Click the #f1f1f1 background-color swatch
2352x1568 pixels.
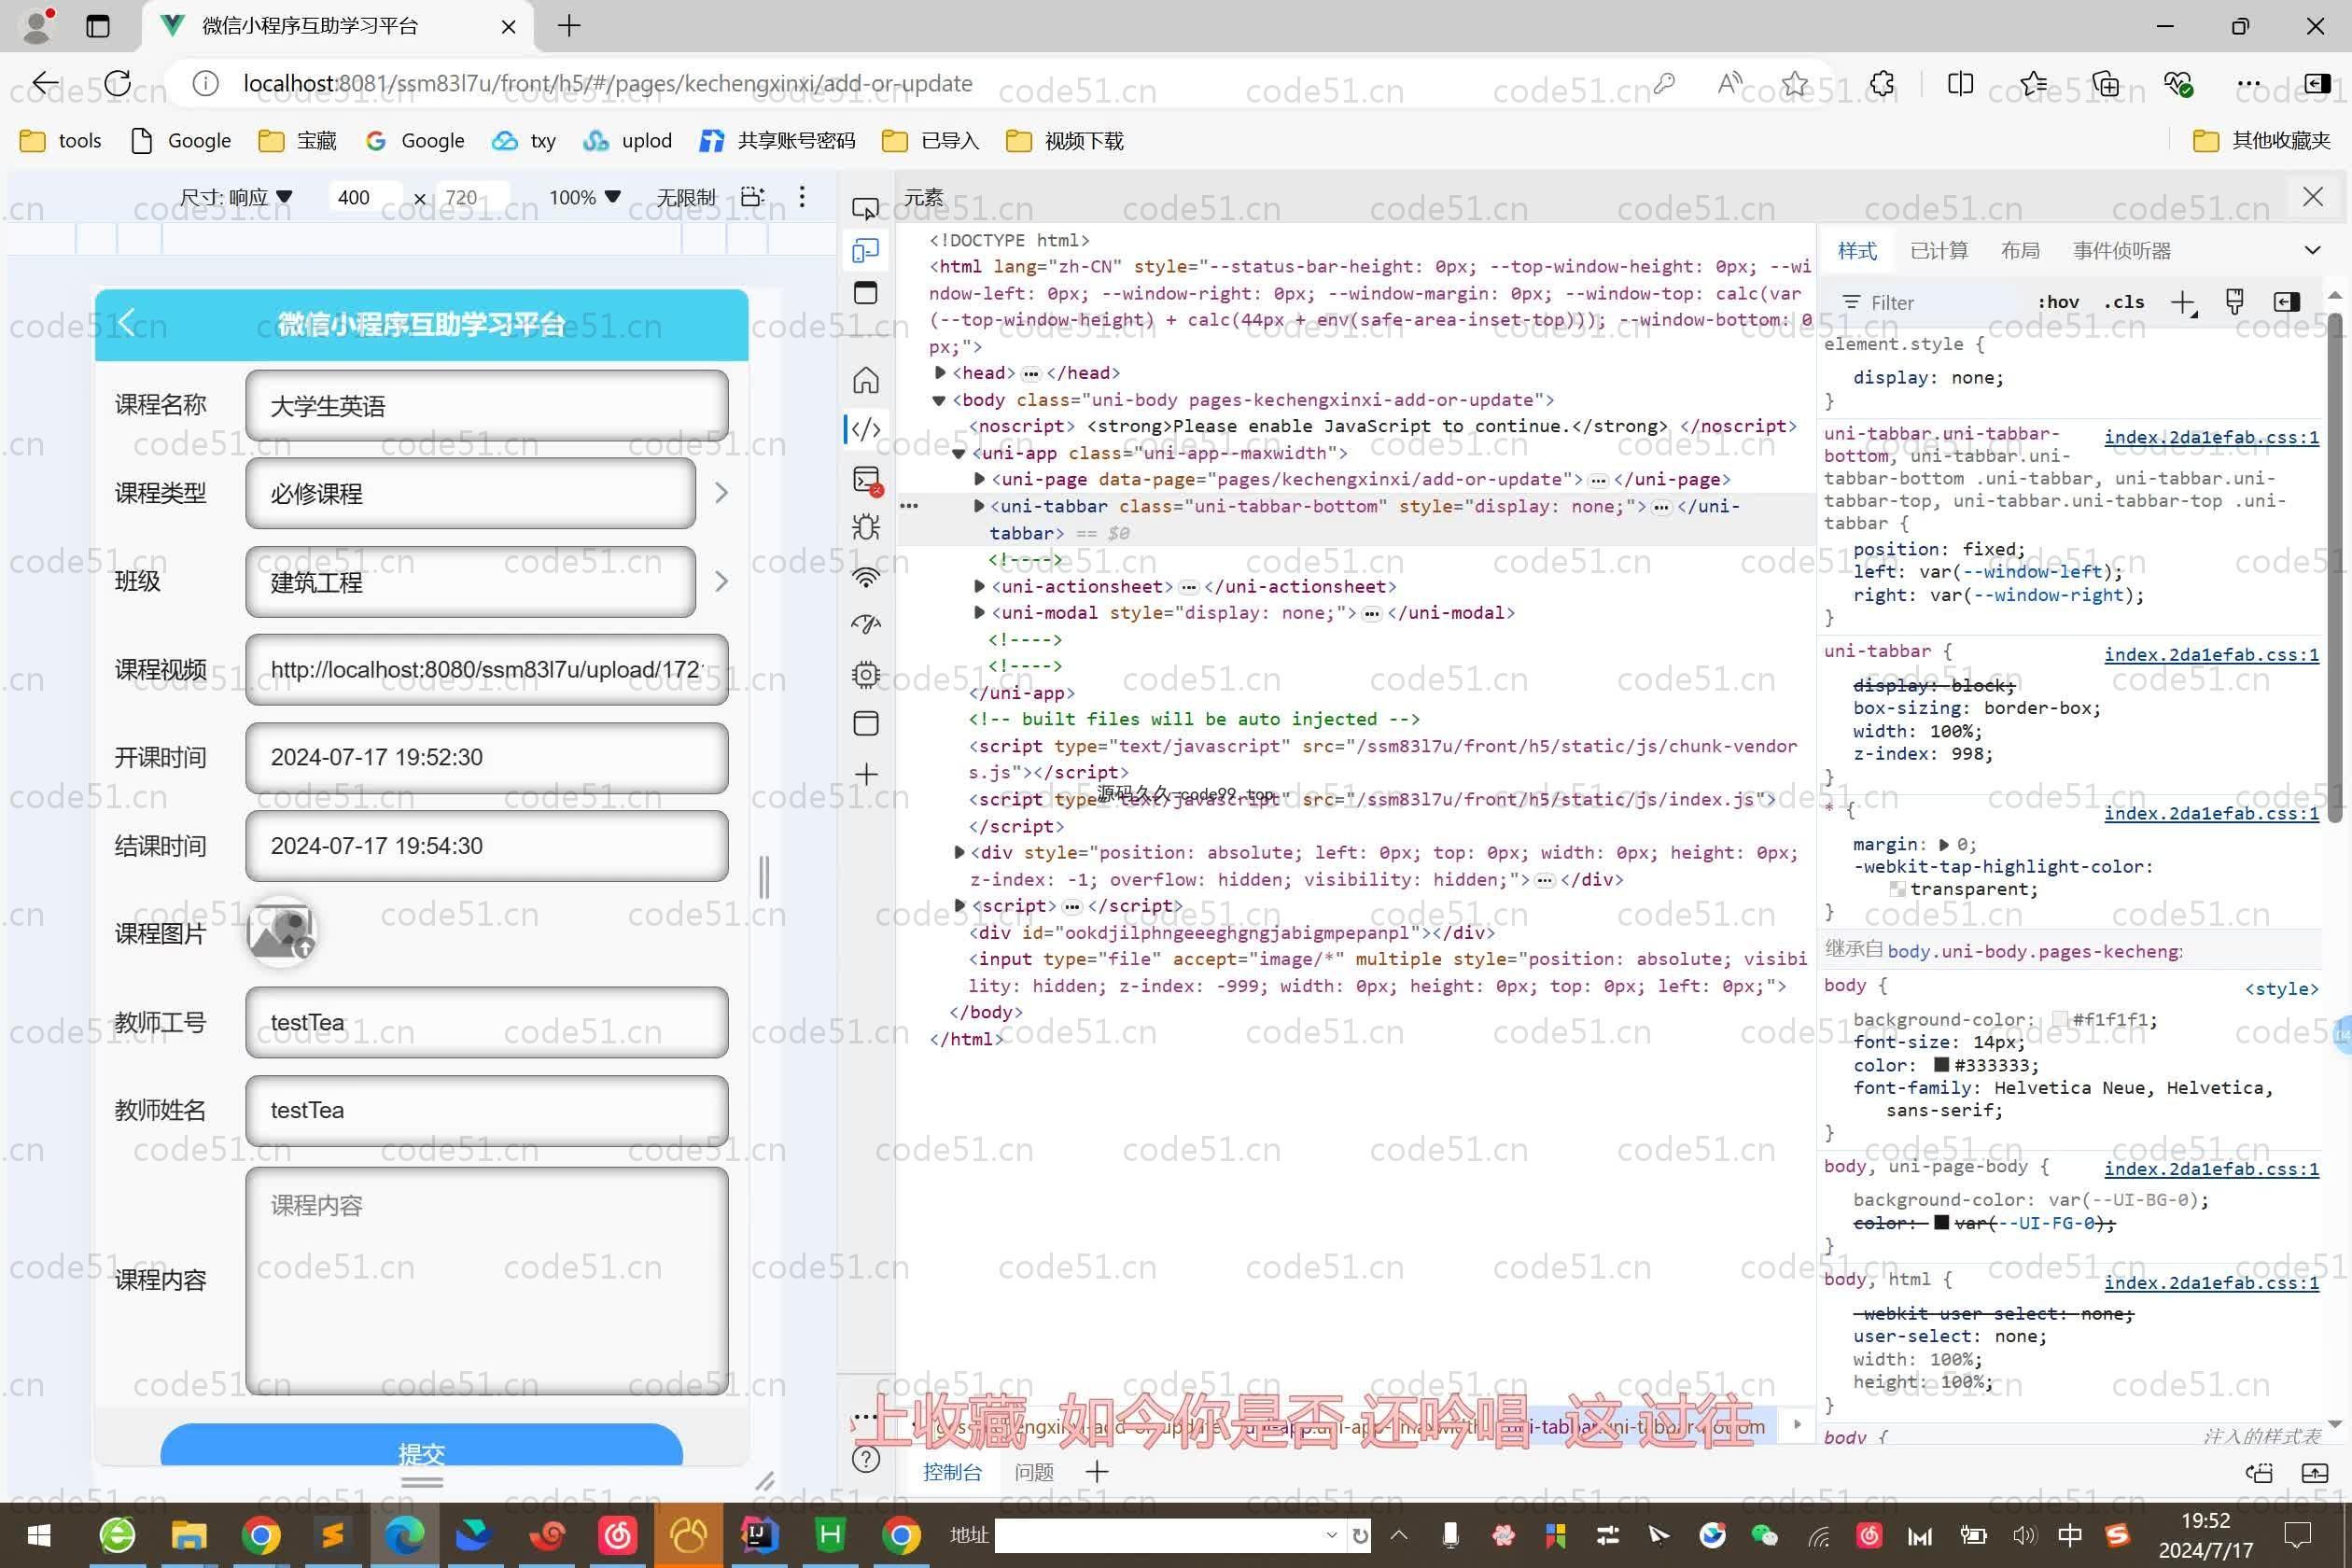tap(2060, 1019)
